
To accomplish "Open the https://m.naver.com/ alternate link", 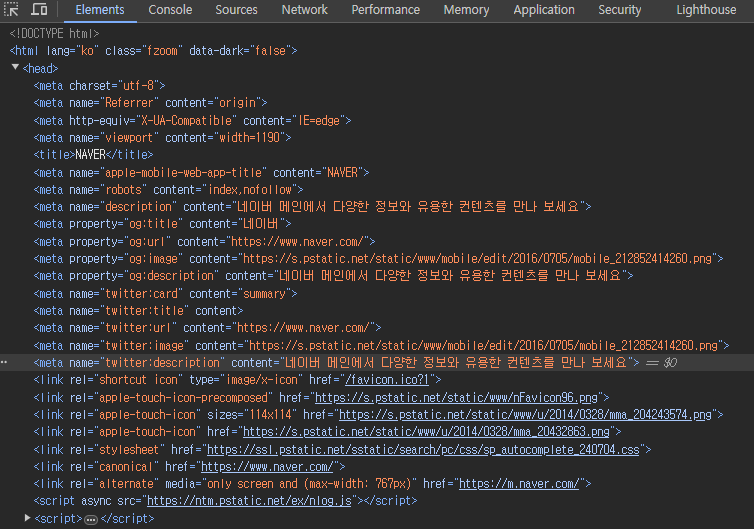I will coord(519,483).
